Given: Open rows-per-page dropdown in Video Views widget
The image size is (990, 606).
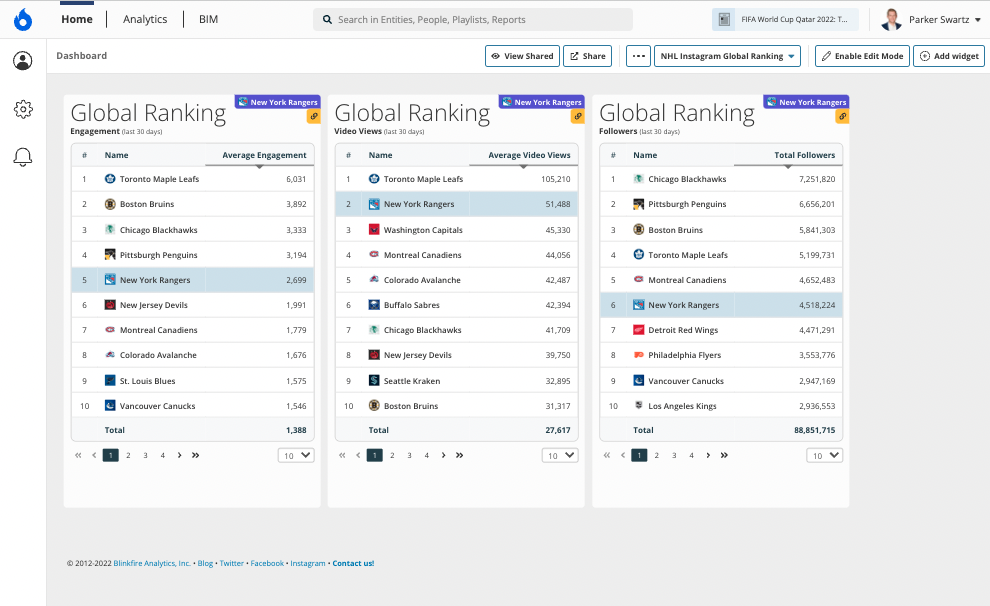Looking at the screenshot, I should click(560, 455).
